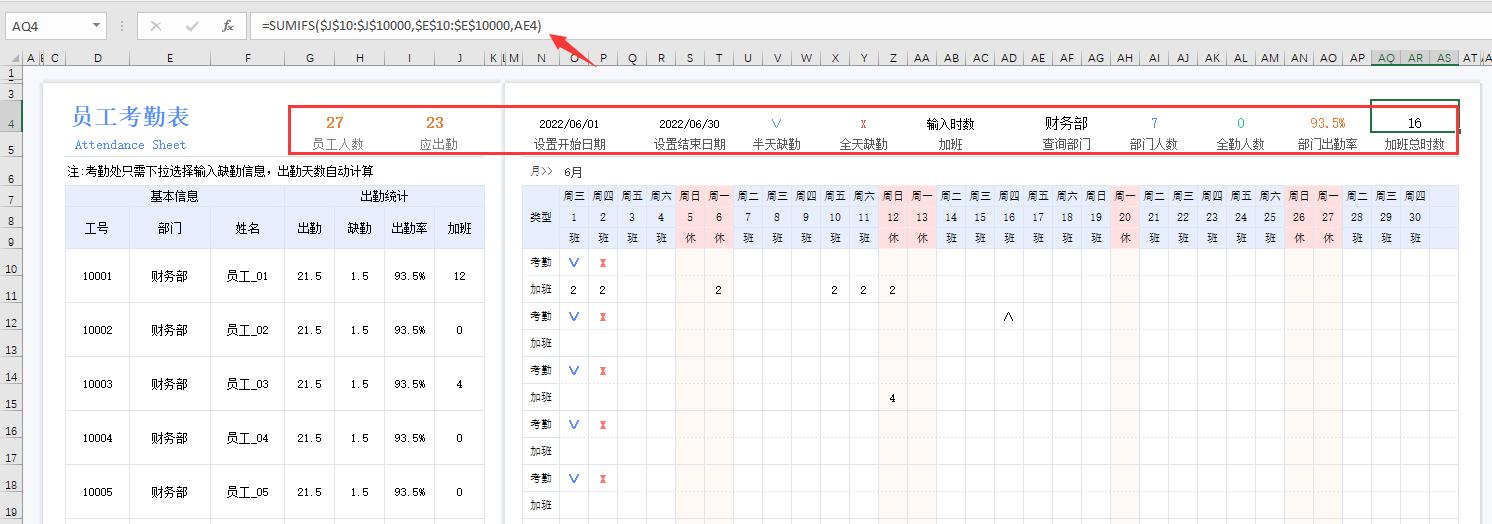Select employee ID 10001
The image size is (1492, 524).
point(97,276)
